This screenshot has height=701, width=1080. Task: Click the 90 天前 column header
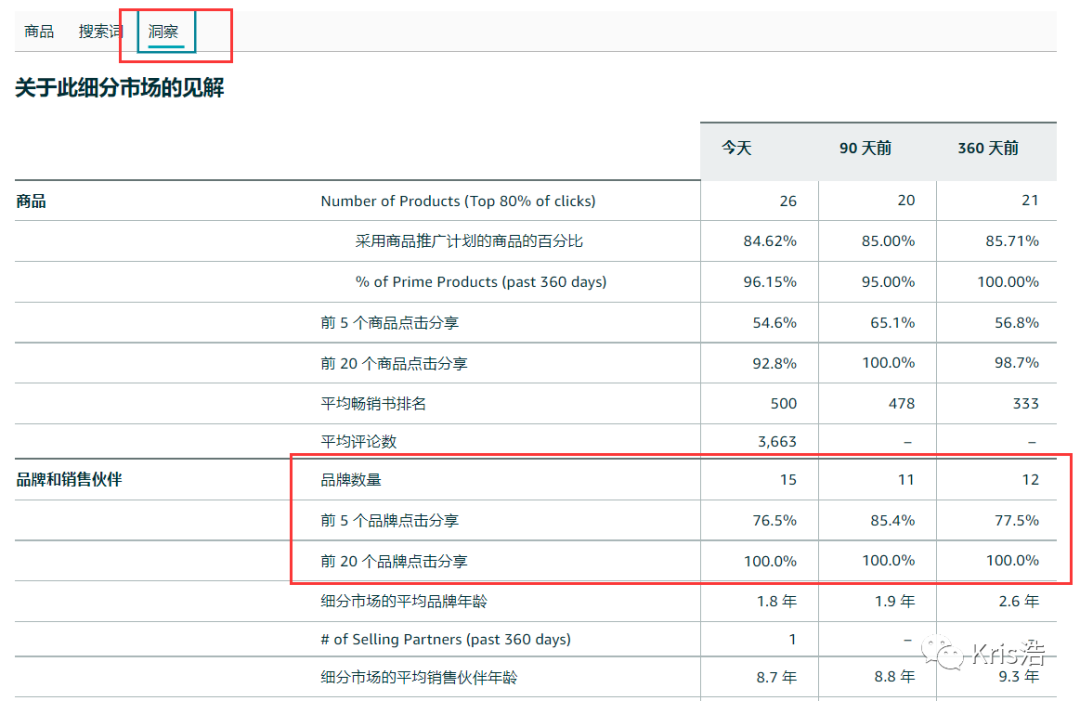[x=865, y=148]
